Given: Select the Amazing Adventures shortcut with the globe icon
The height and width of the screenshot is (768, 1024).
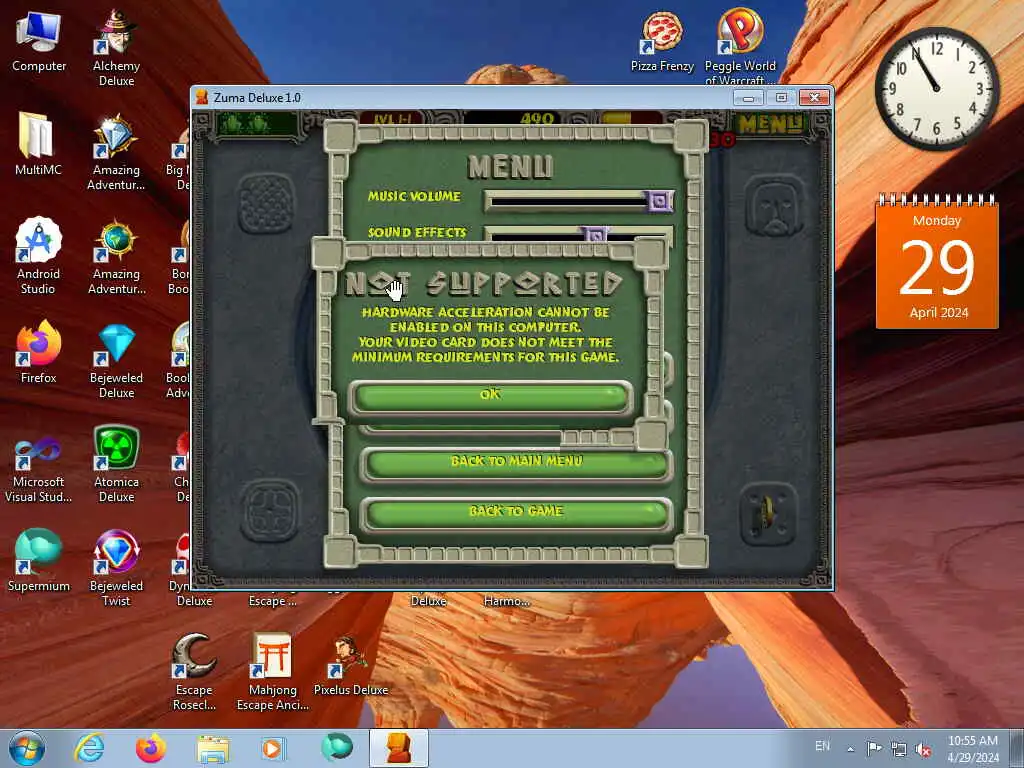Looking at the screenshot, I should click(x=116, y=256).
